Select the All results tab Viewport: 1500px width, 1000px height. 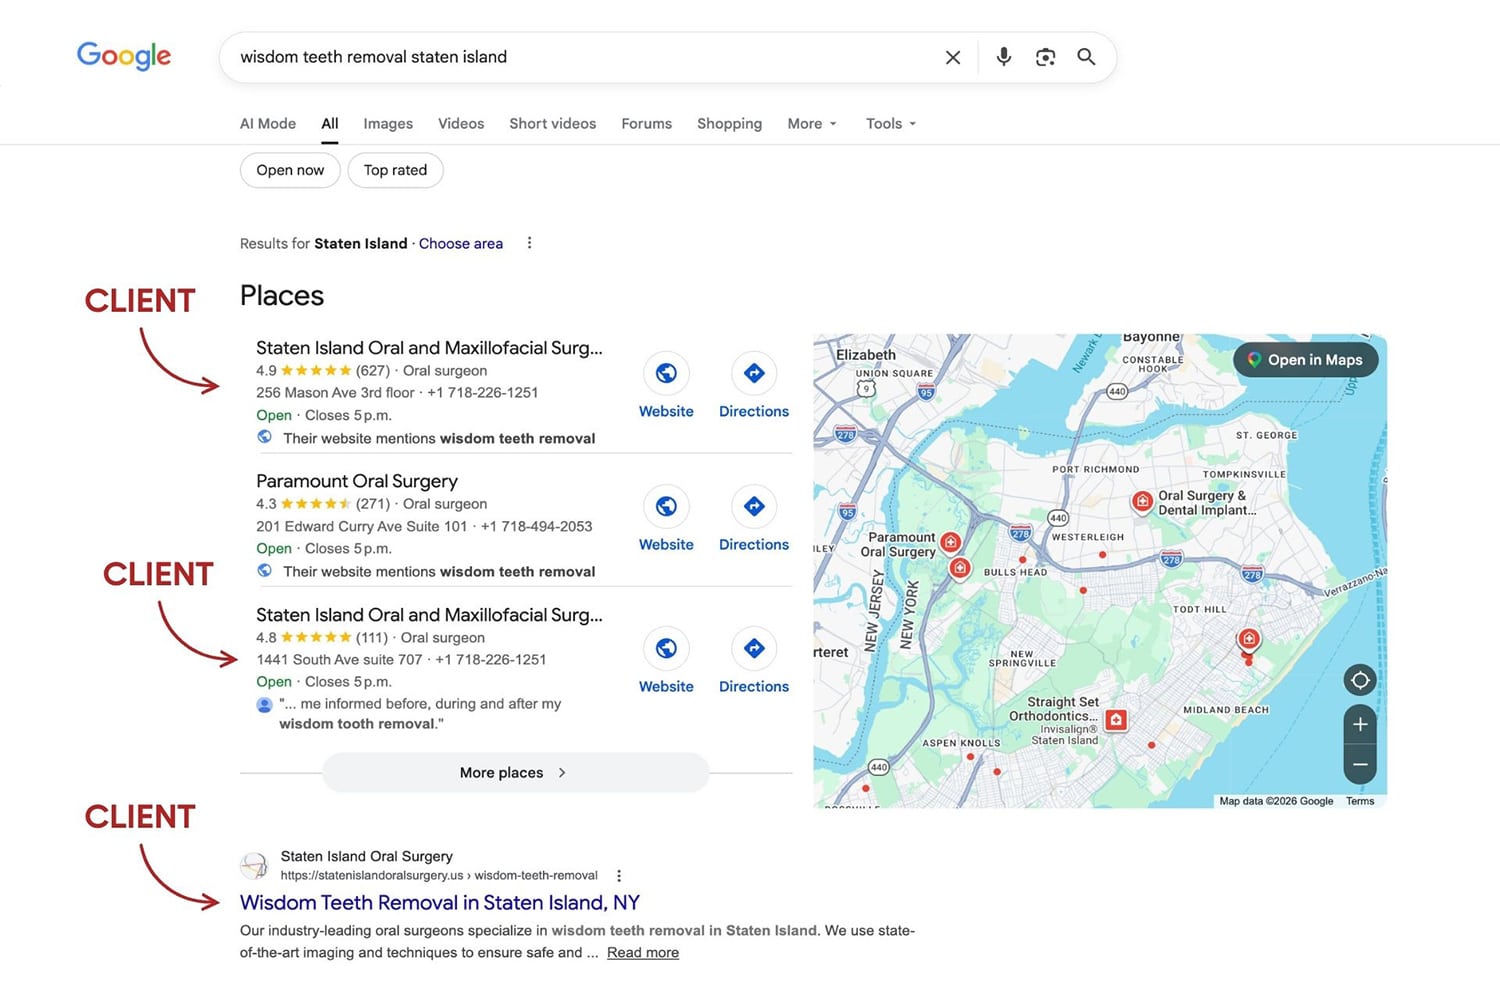click(x=330, y=124)
